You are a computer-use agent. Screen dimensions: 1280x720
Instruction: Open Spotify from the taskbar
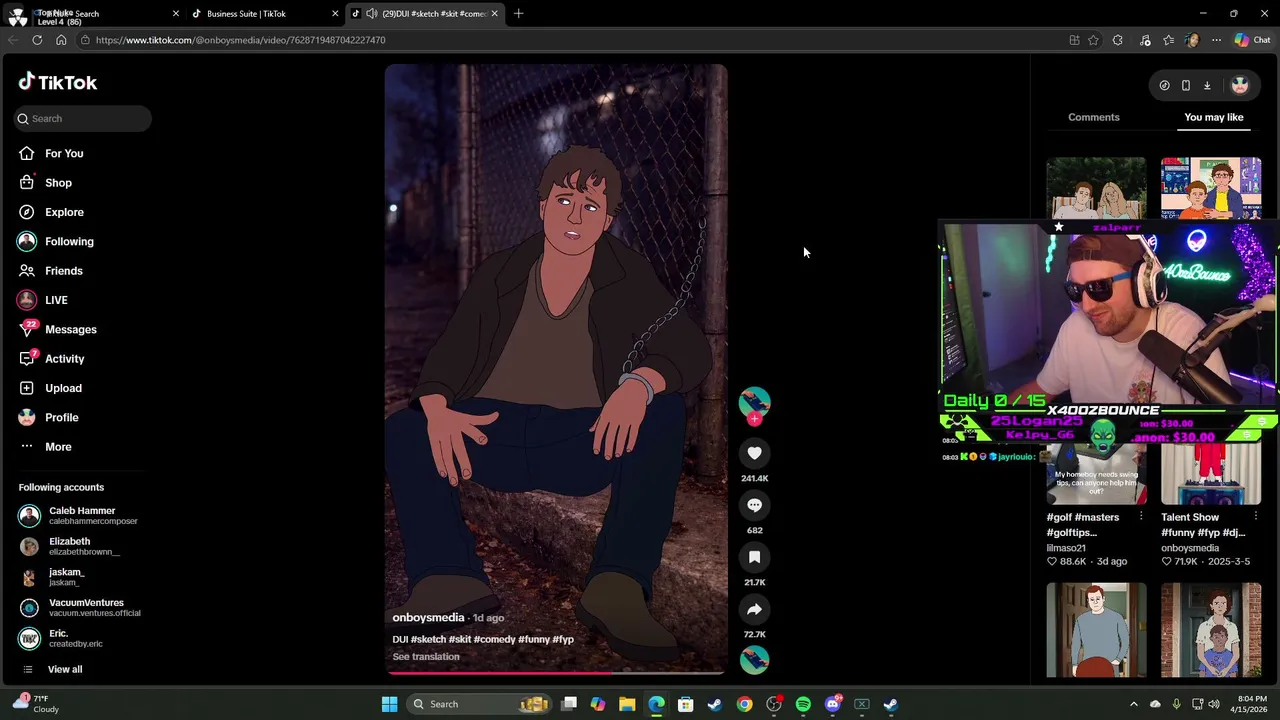(x=803, y=704)
